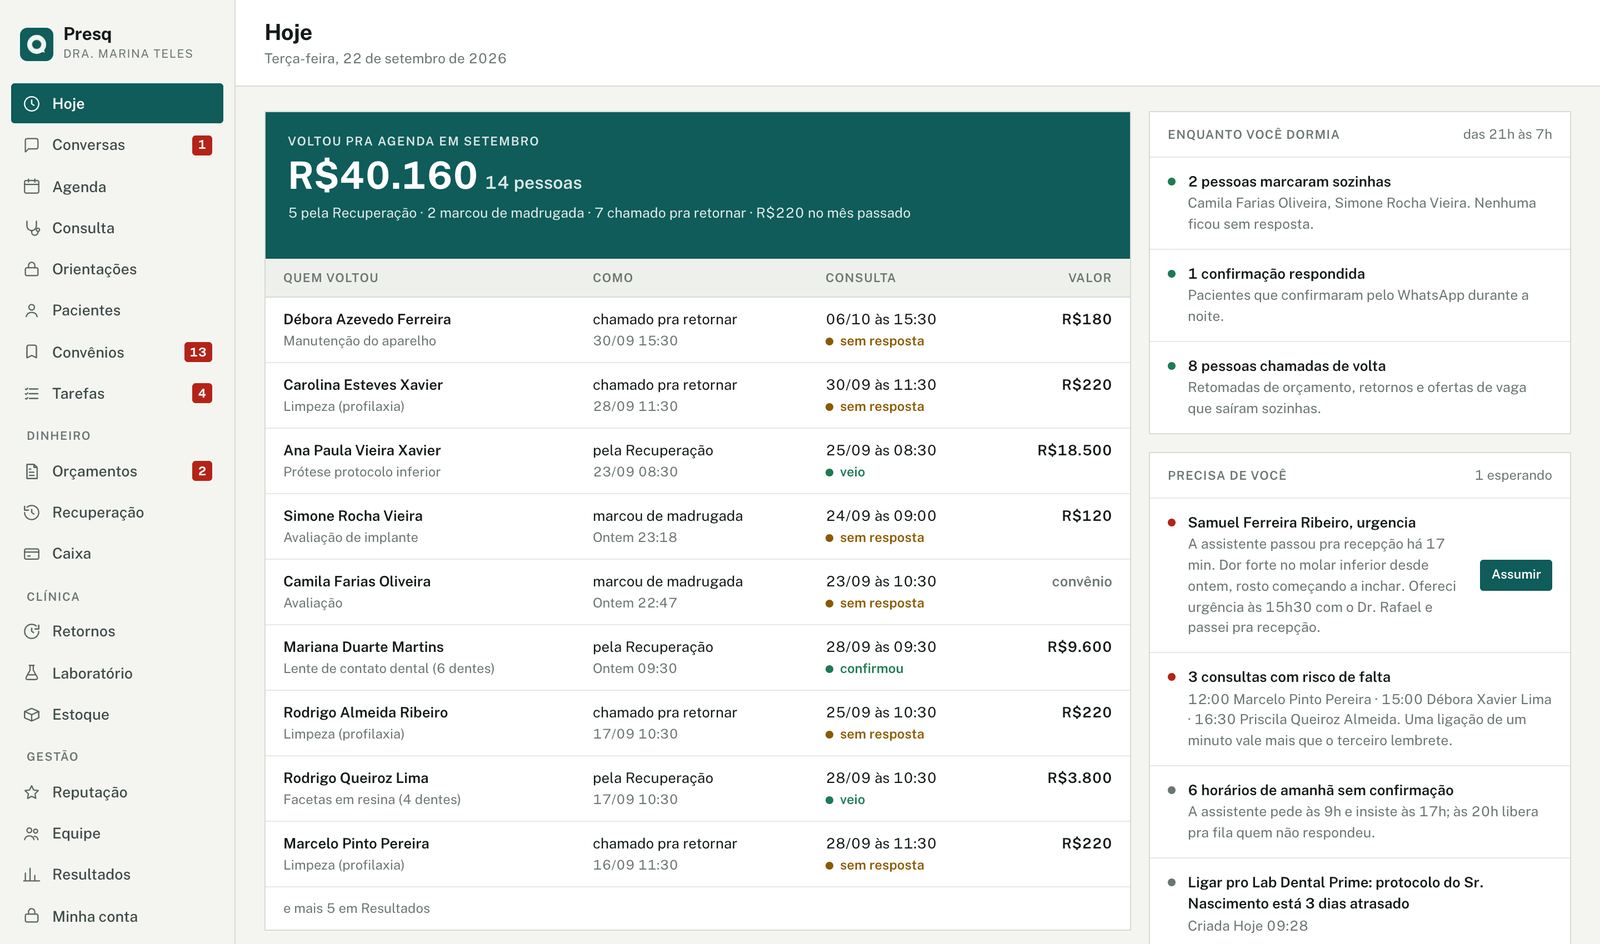Click '1 confirmação respondida' entry
This screenshot has height=944, width=1600.
click(1359, 295)
